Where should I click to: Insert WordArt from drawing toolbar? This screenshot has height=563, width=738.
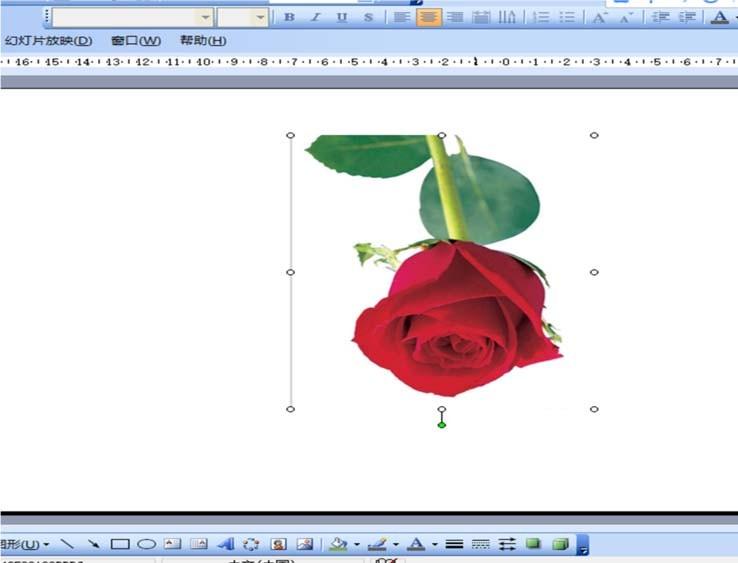click(x=225, y=545)
